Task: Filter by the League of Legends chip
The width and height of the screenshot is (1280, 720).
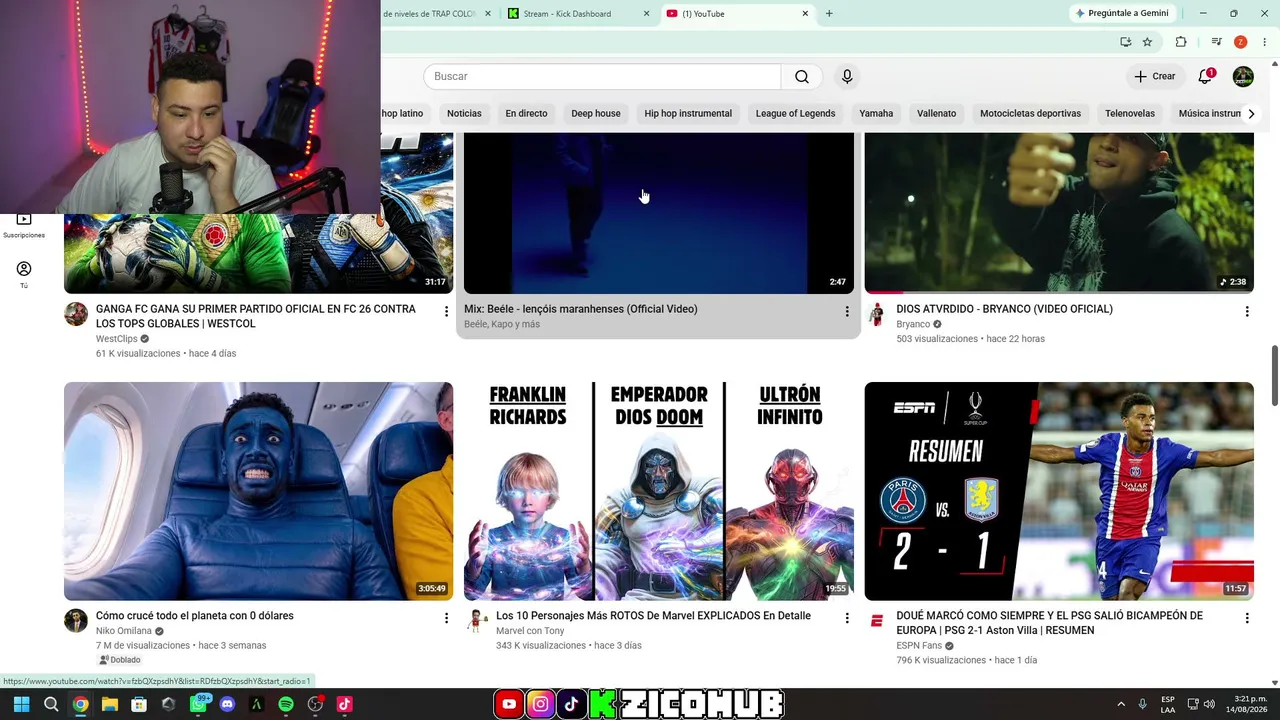Action: [x=795, y=114]
